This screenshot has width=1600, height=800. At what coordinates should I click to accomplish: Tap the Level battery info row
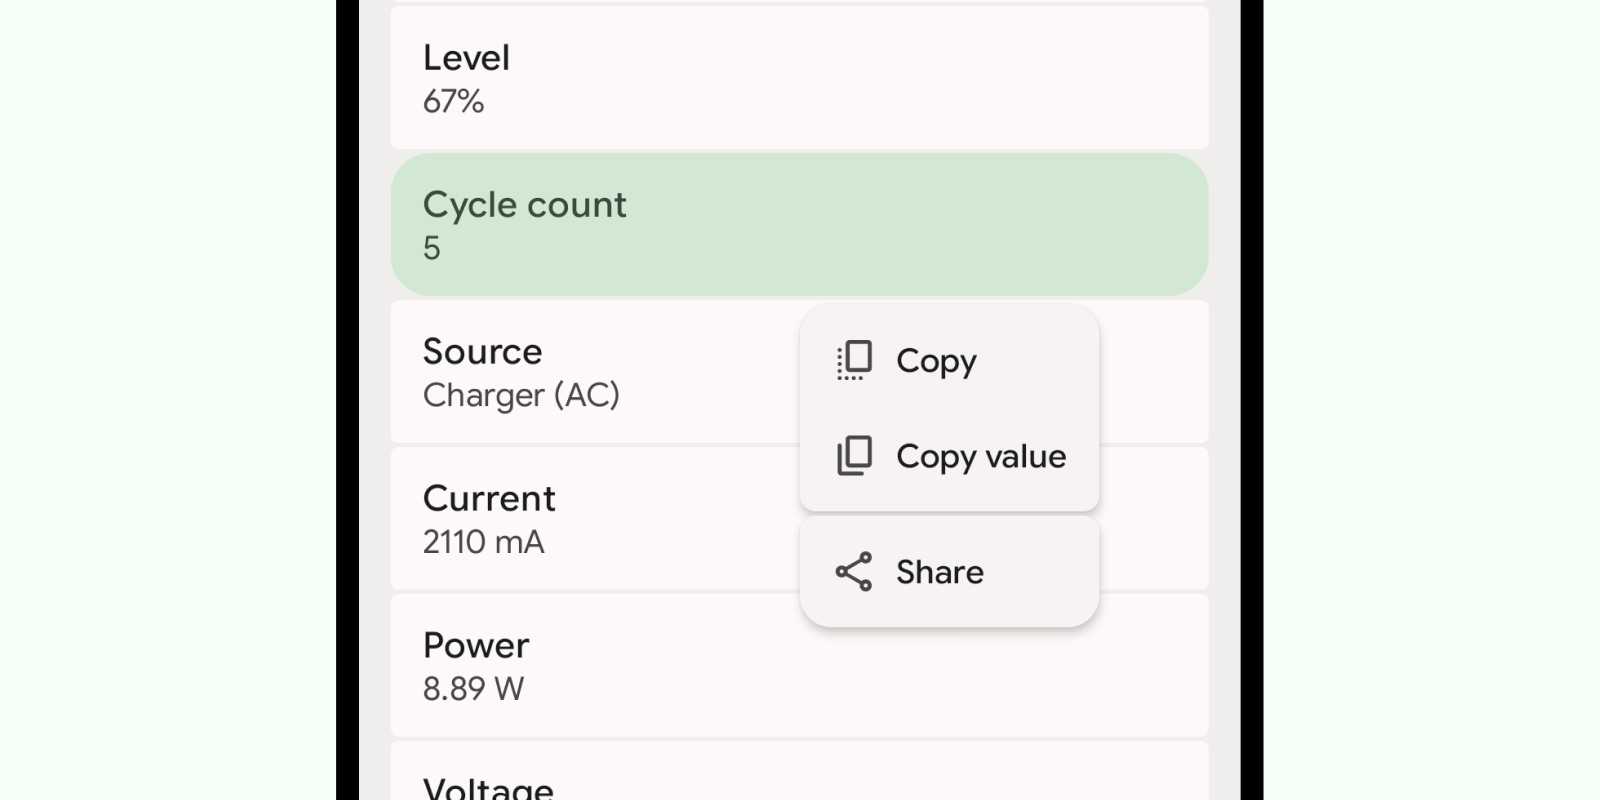point(799,78)
